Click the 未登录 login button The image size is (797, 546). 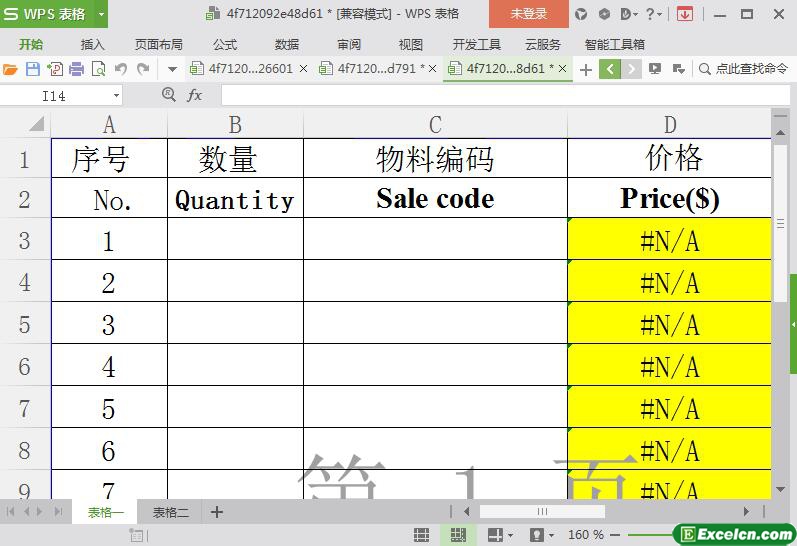coord(529,14)
